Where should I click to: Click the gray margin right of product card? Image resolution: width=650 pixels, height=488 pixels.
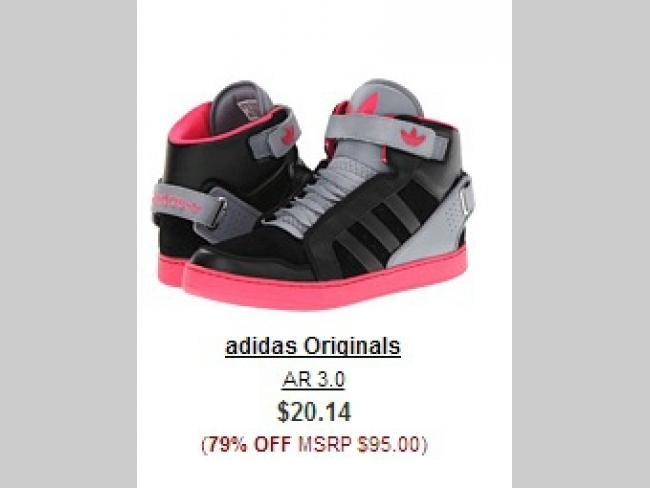[581, 244]
